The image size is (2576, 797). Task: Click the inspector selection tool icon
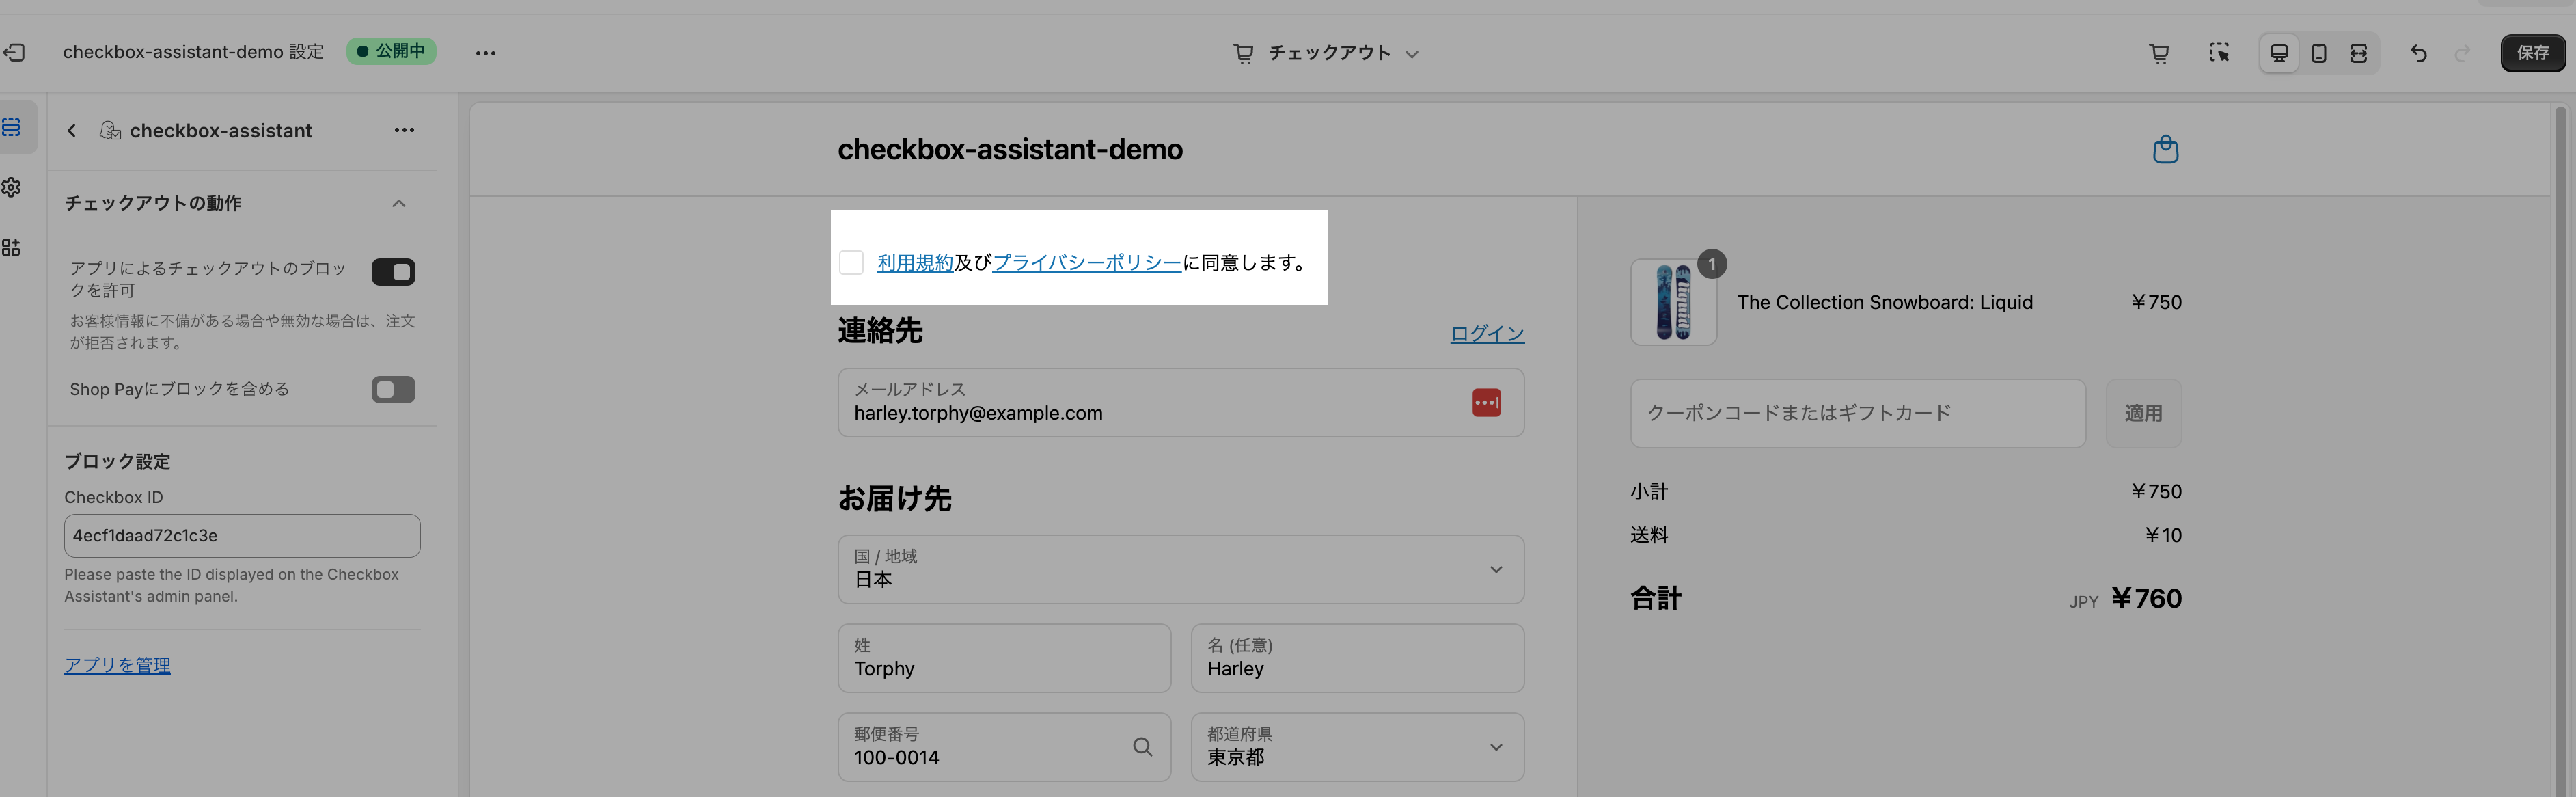click(2218, 53)
